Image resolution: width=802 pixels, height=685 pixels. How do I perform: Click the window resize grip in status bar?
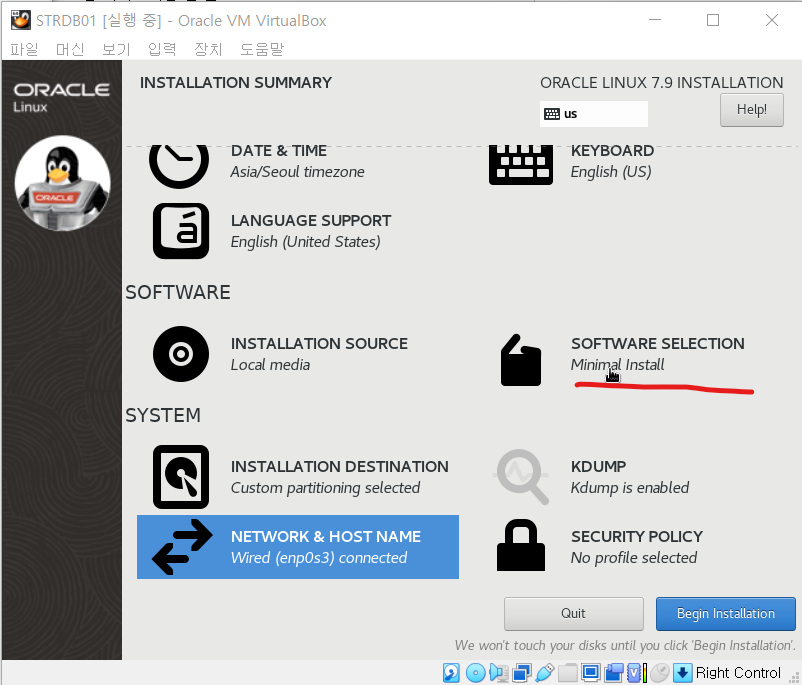click(795, 677)
